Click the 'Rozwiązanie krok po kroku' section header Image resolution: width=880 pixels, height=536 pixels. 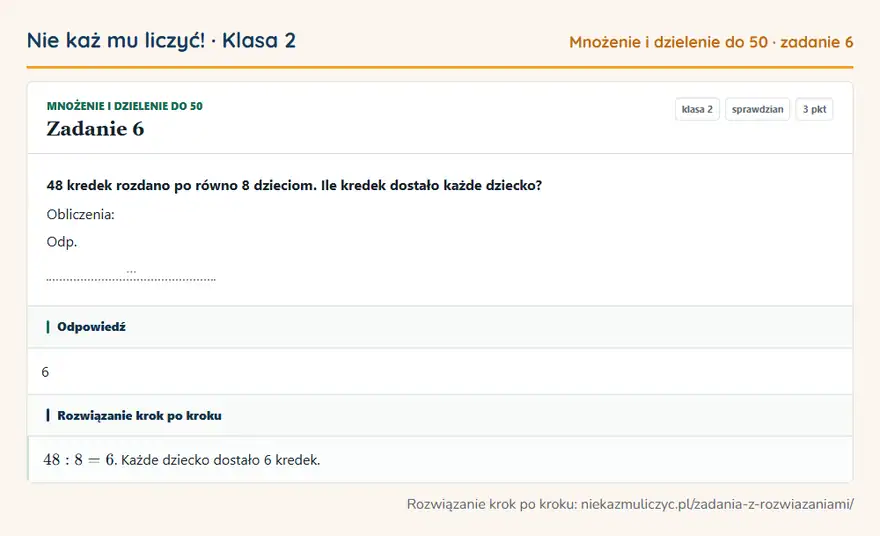(x=440, y=415)
